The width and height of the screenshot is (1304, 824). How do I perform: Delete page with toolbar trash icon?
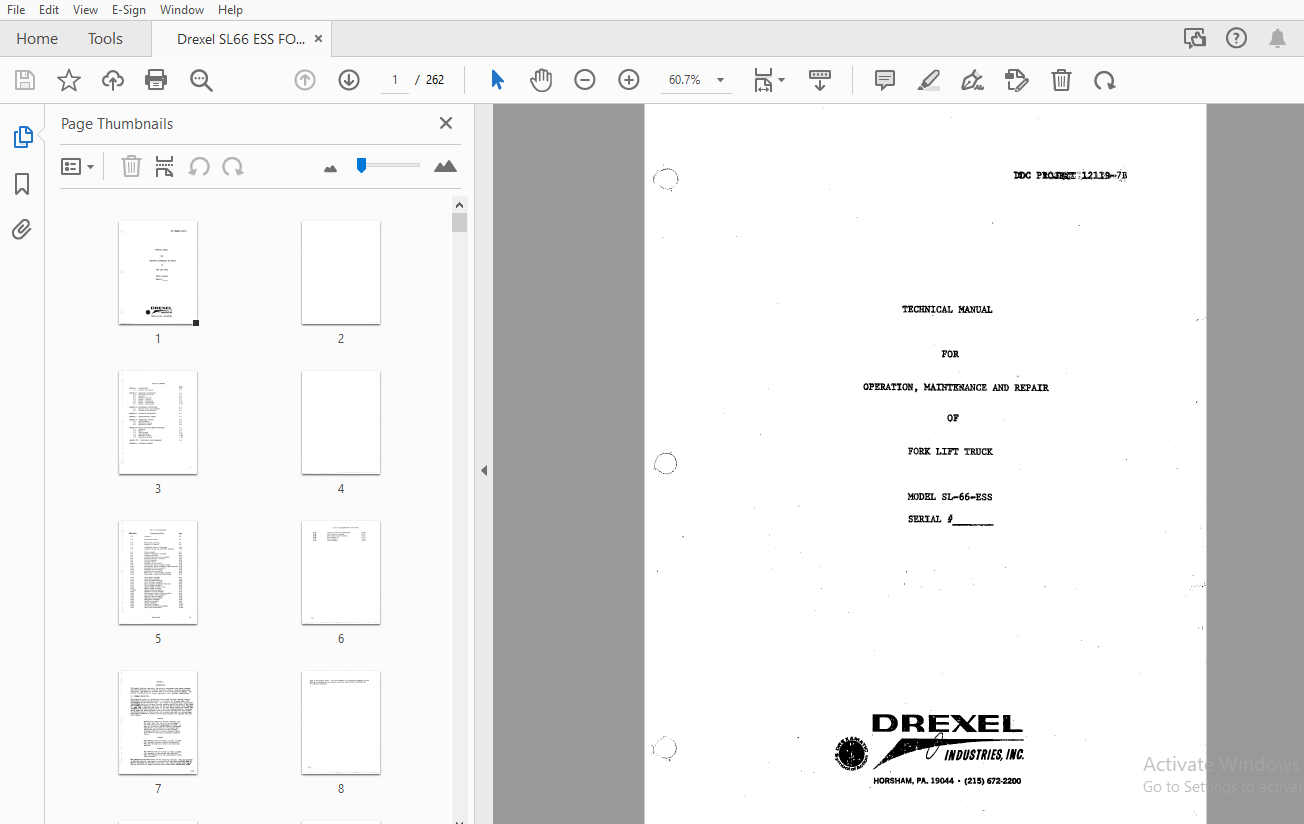[x=1061, y=80]
